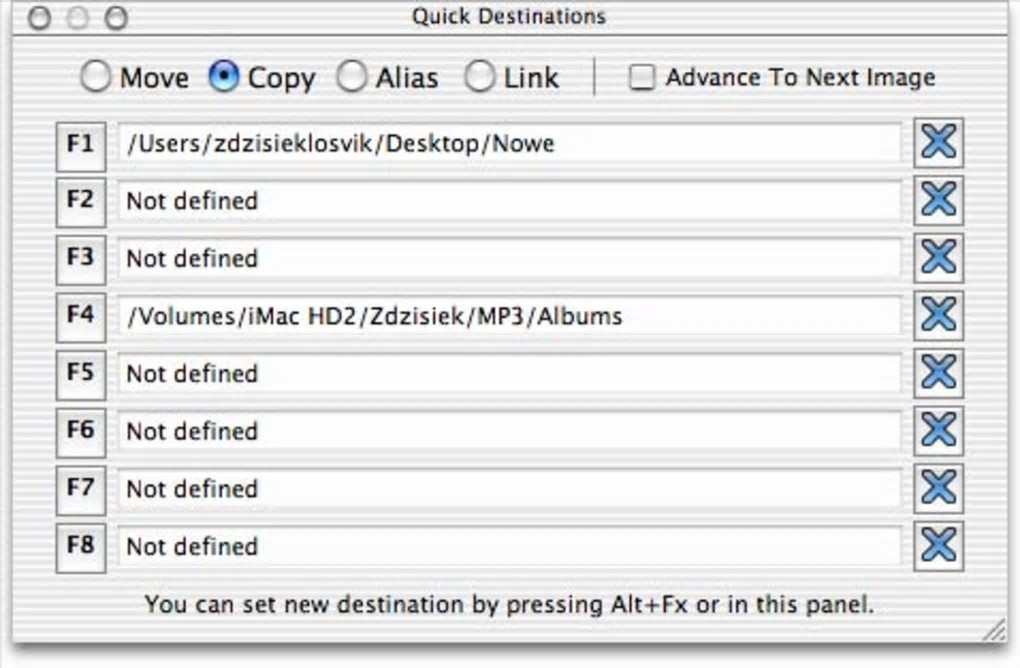
Task: Click the X icon beside F2 row
Action: click(x=938, y=201)
